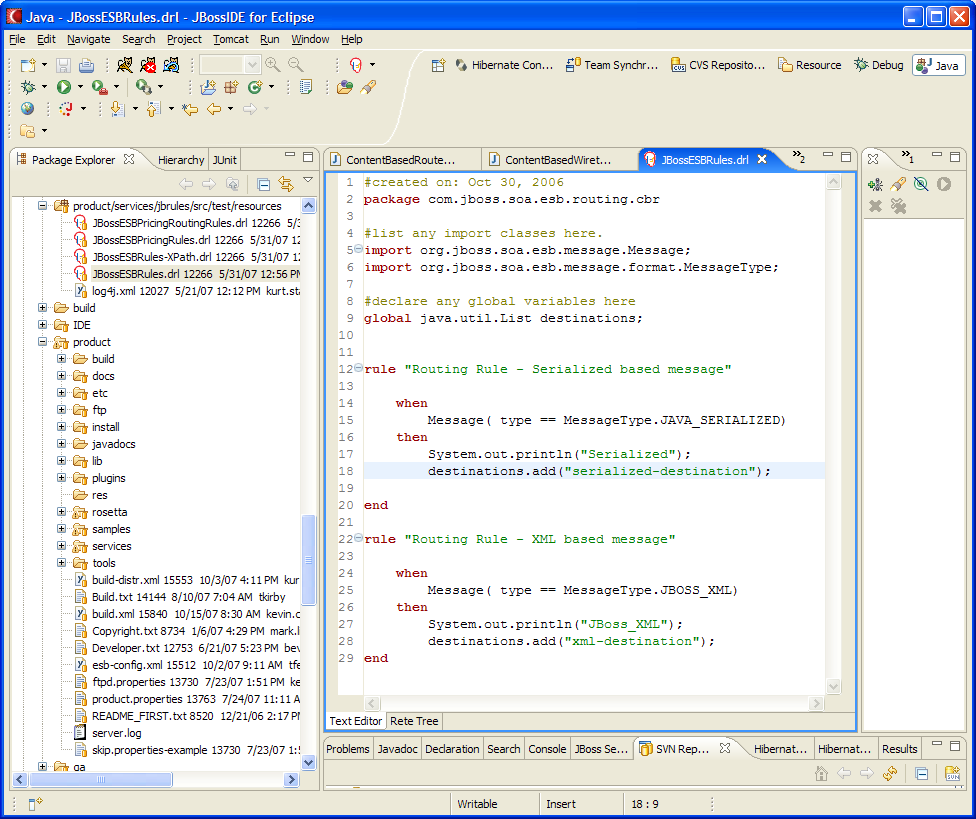Open the web browser globe icon

pos(27,109)
